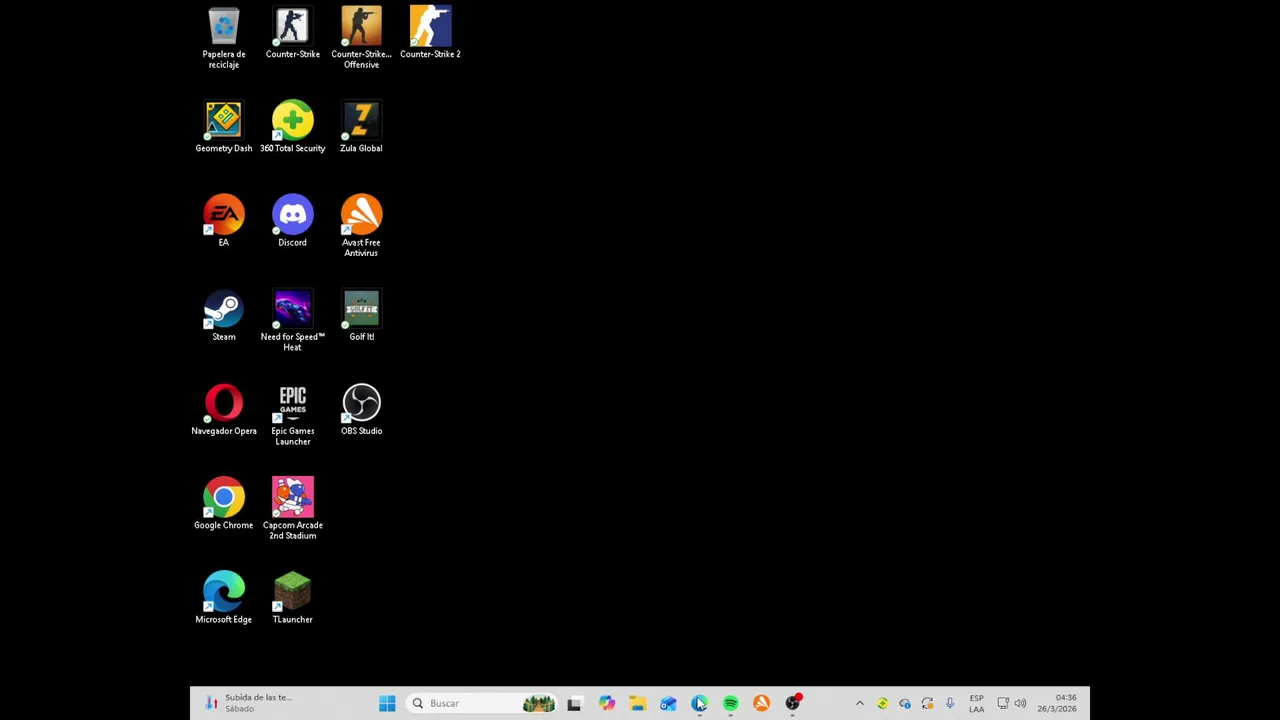
Task: Select the OBS Studio desktop icon
Action: point(361,410)
